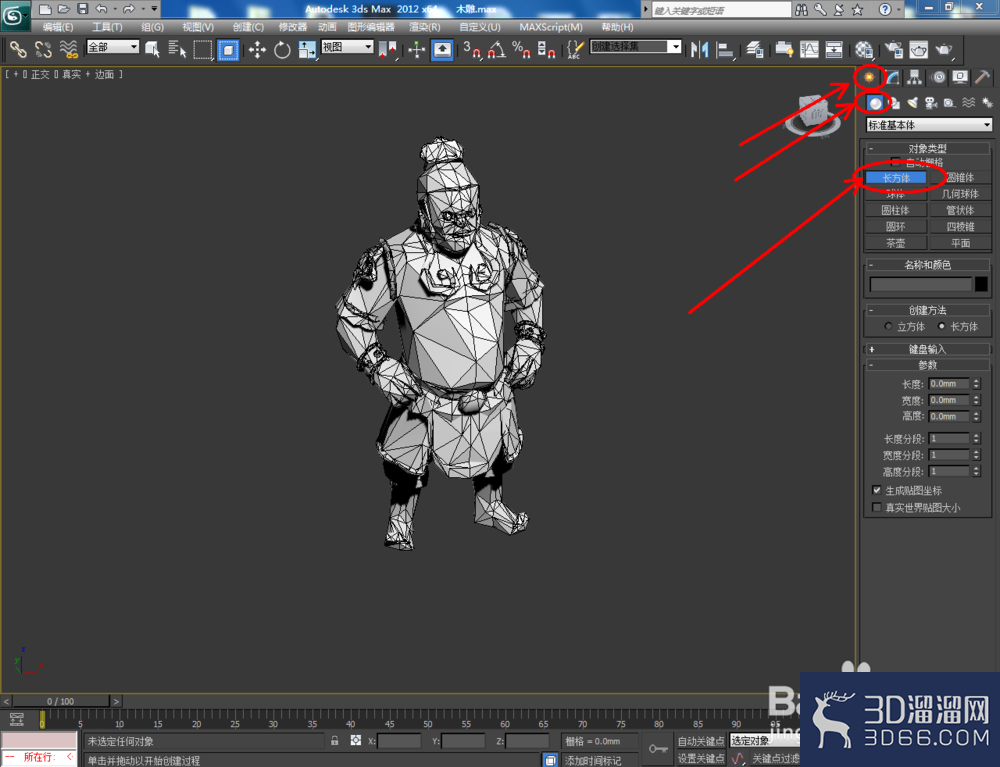The height and width of the screenshot is (767, 1000).
Task: Activate the Select and Rotate tool
Action: [x=282, y=49]
